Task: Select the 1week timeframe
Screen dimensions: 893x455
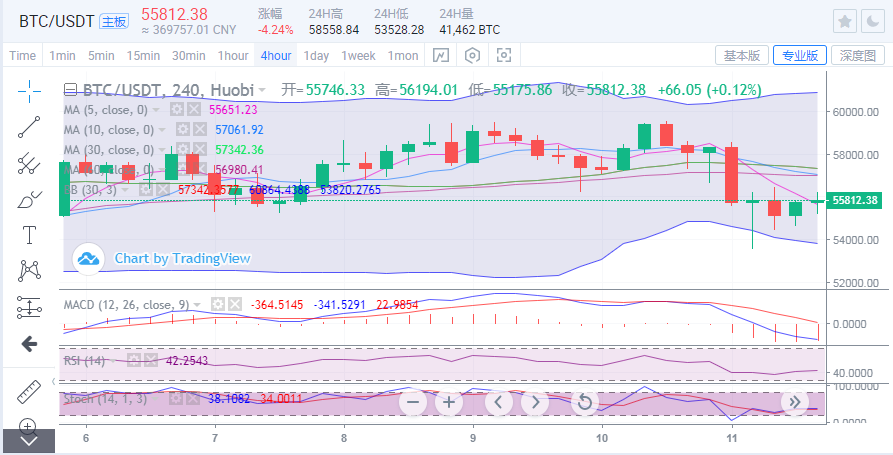Action: click(358, 56)
